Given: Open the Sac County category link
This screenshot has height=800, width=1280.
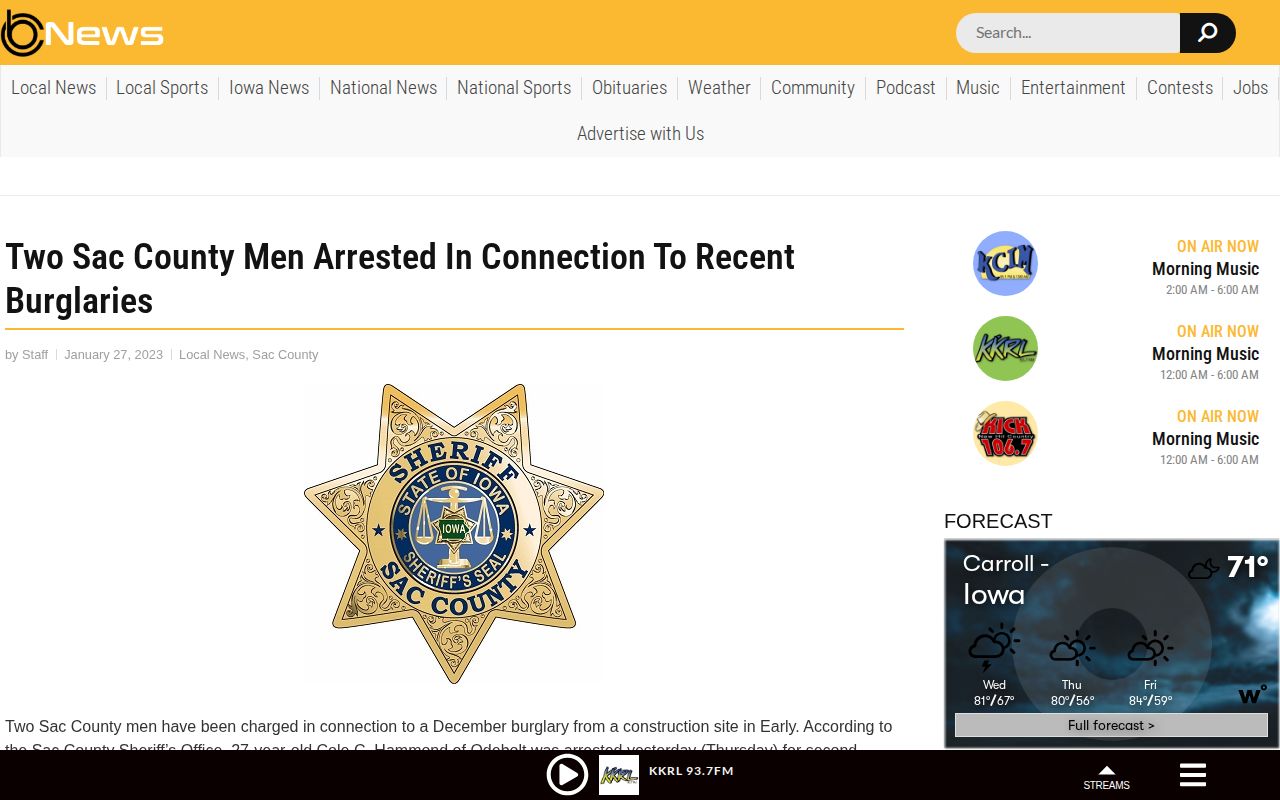Looking at the screenshot, I should [x=285, y=355].
